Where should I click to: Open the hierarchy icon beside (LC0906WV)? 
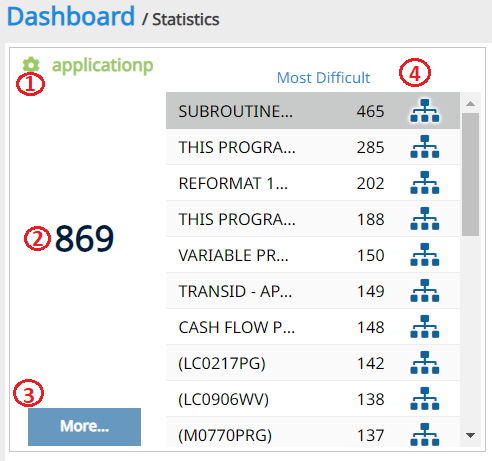[x=425, y=399]
